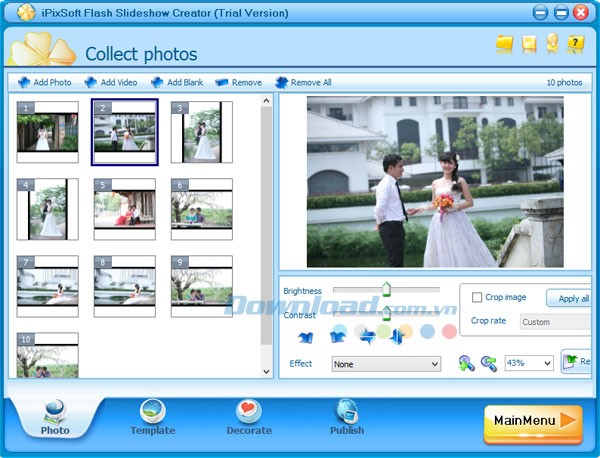The height and width of the screenshot is (458, 600).
Task: Click the help question mark icon
Action: tap(575, 44)
